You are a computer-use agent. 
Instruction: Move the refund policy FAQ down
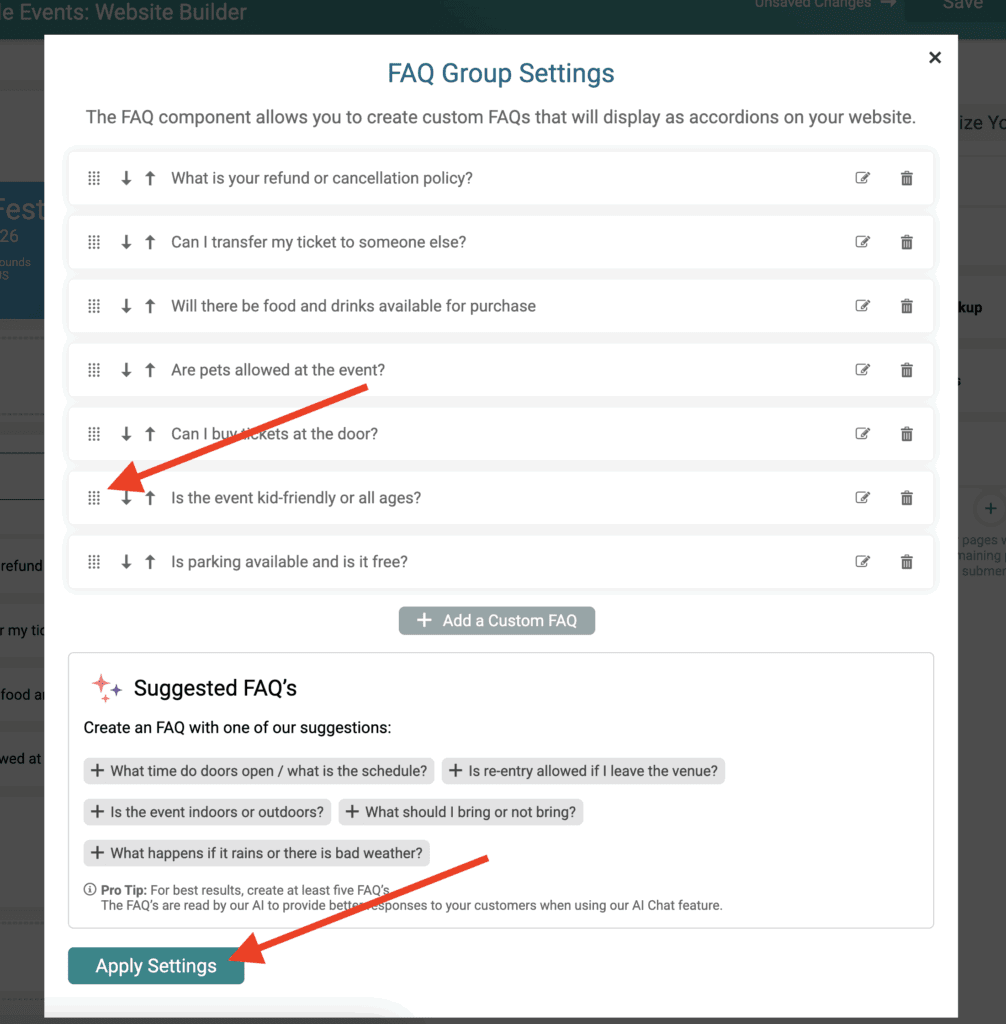tap(126, 178)
